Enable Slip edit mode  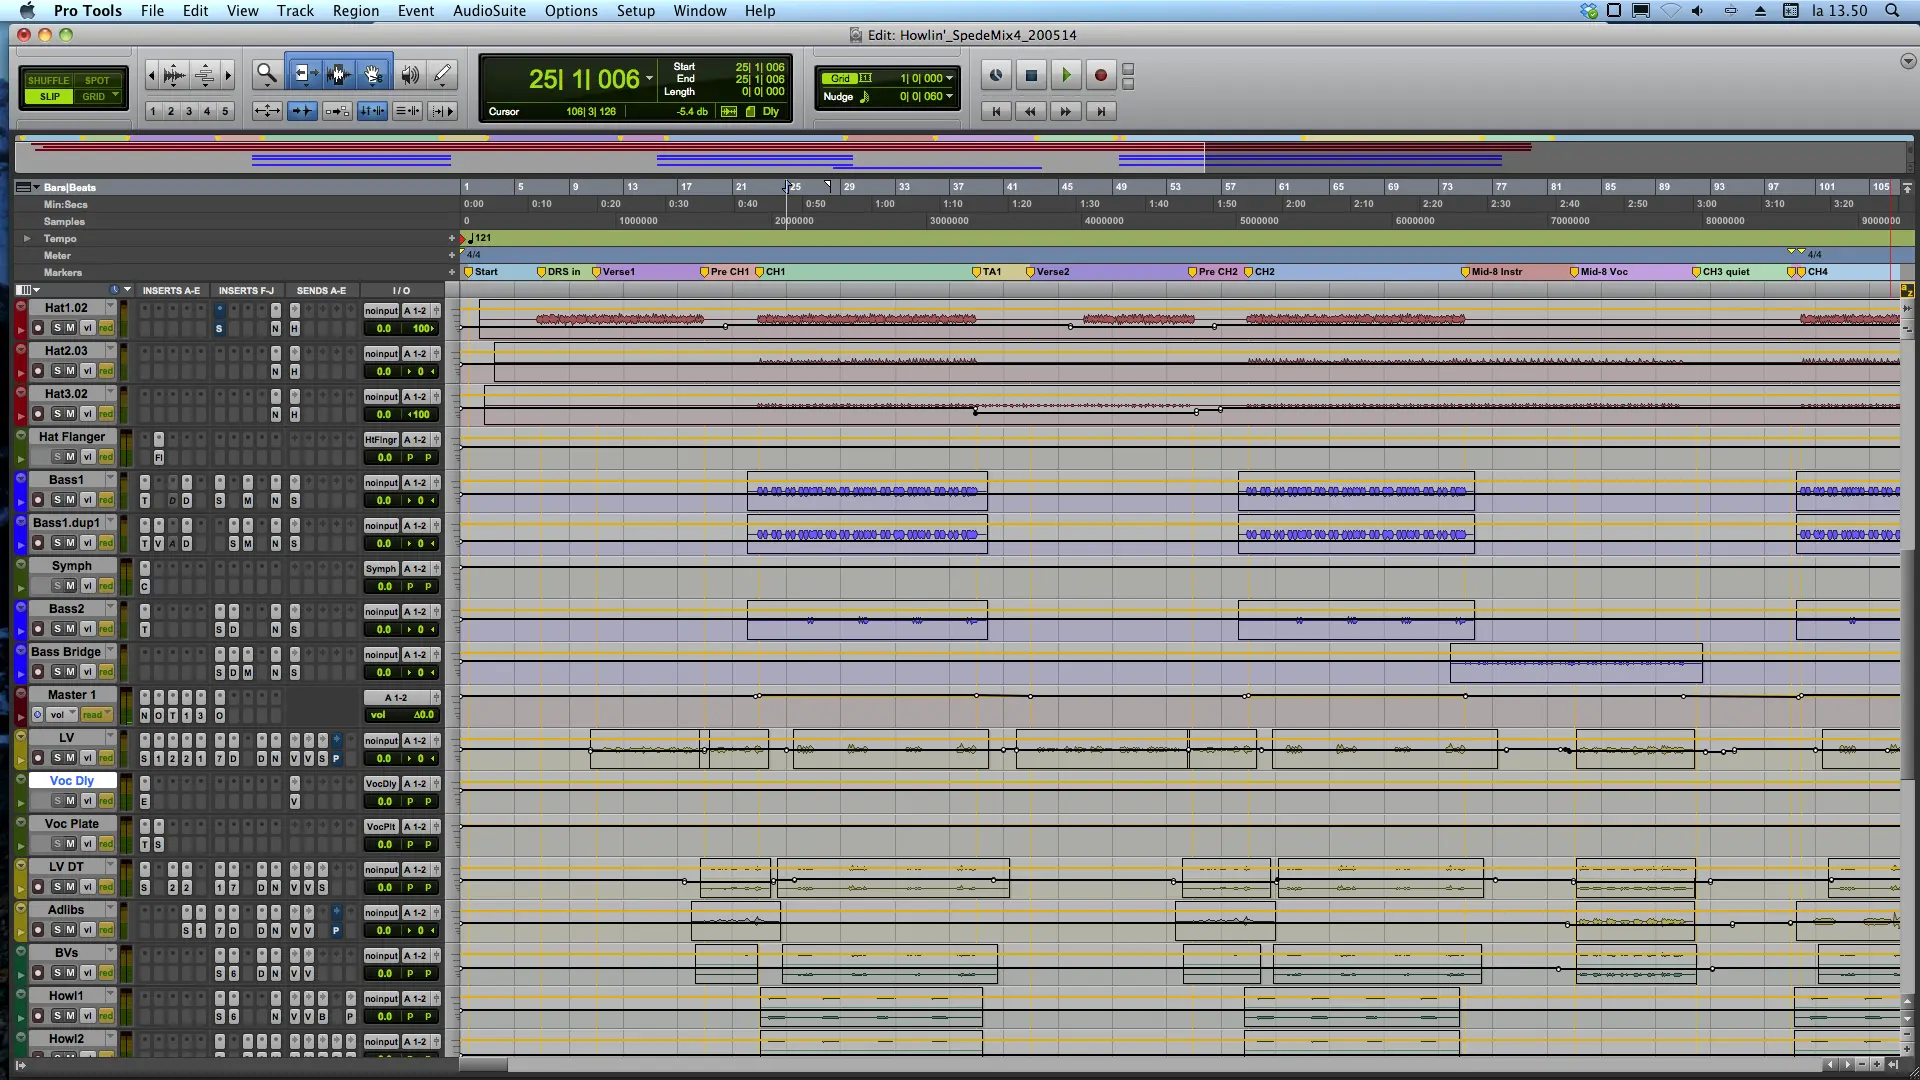pos(50,96)
